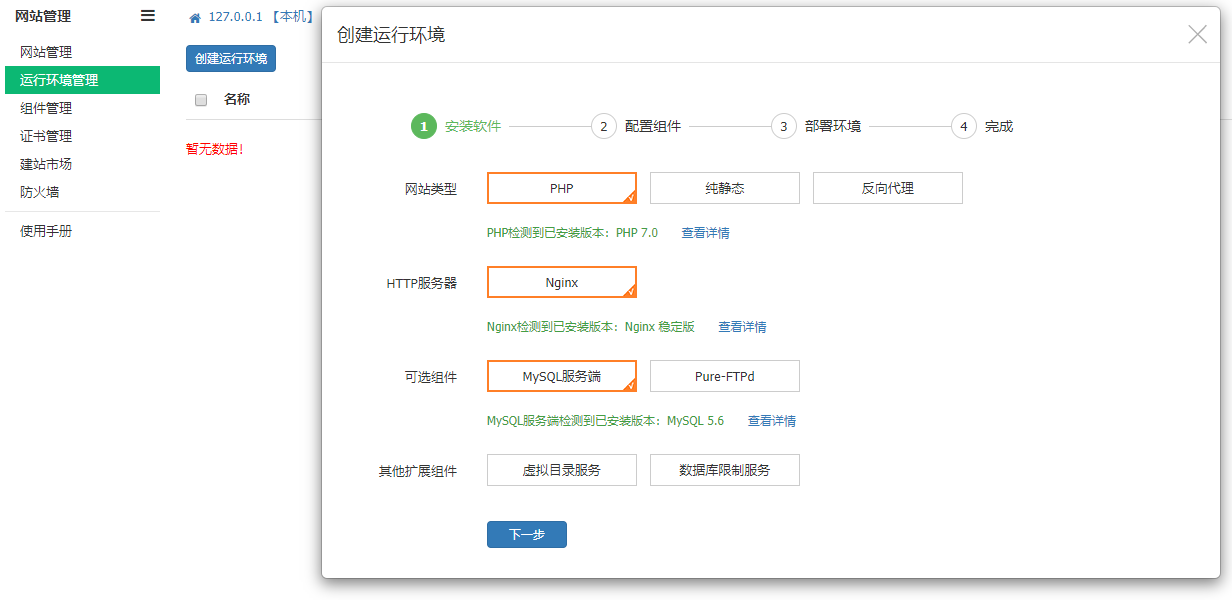The image size is (1232, 600).
Task: Select PHP as website type
Action: pyautogui.click(x=562, y=188)
